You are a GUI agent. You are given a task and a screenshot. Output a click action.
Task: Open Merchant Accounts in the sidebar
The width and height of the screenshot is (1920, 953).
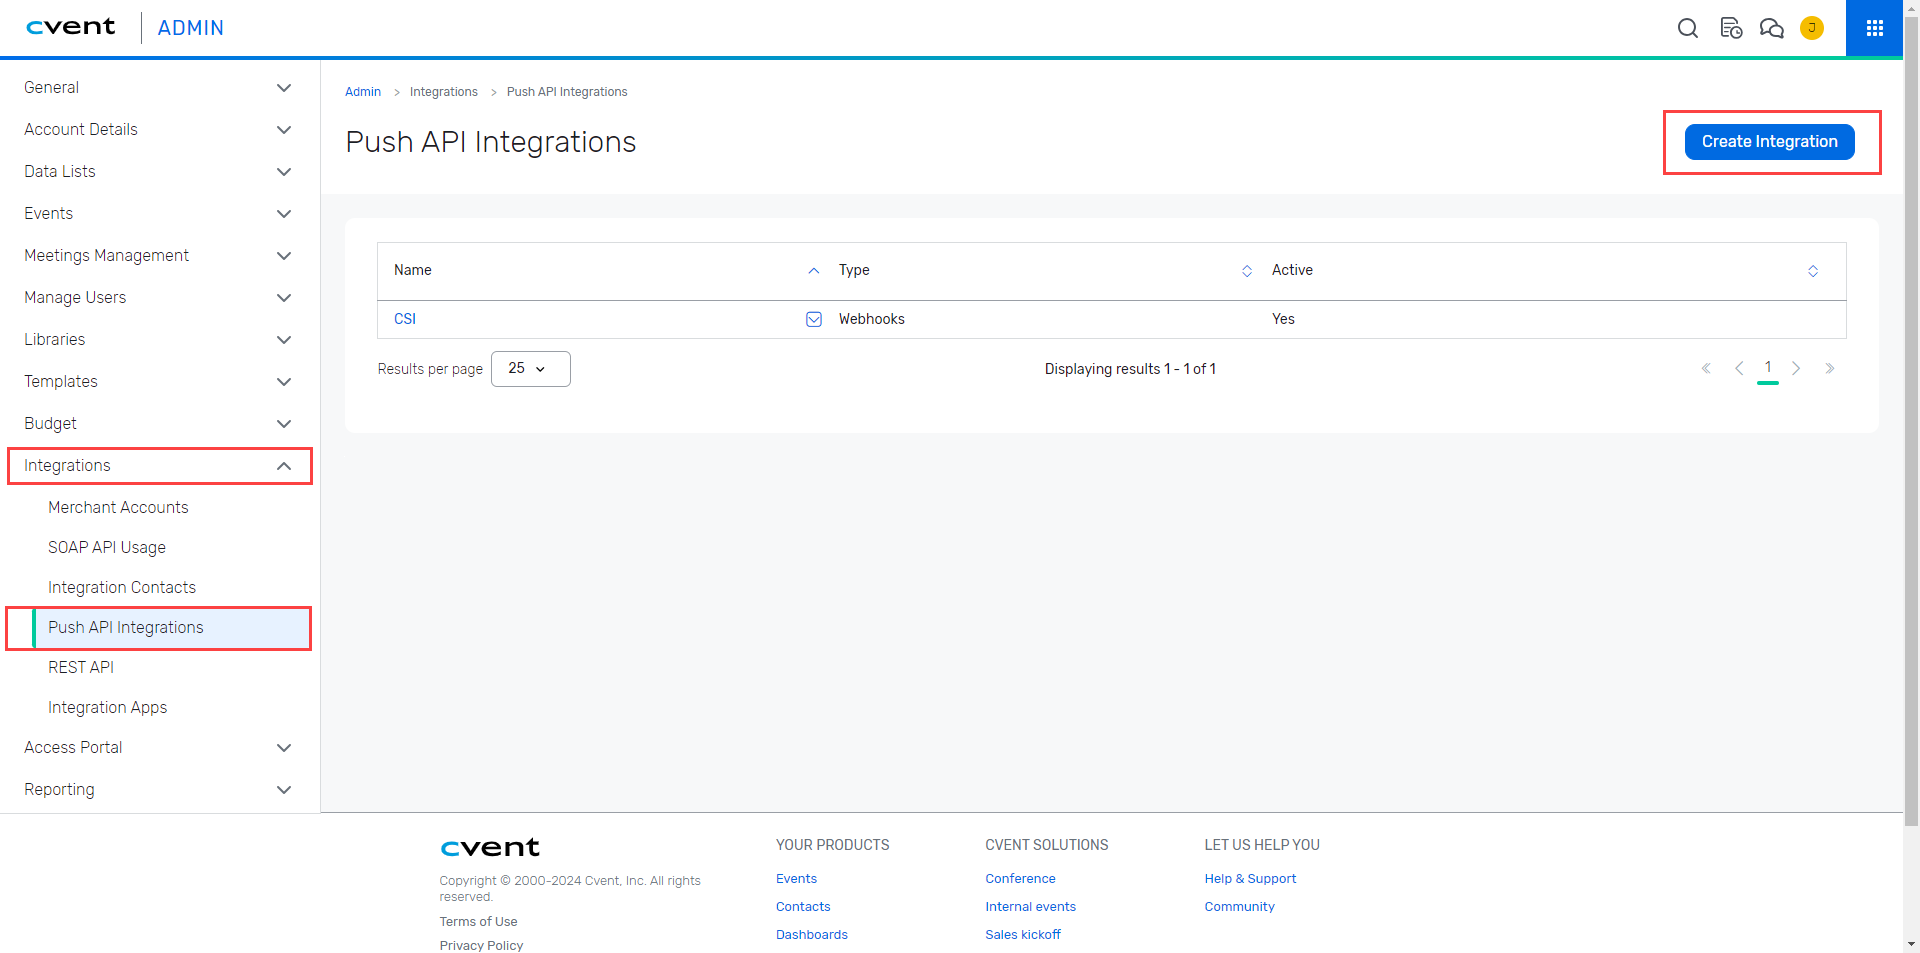pyautogui.click(x=118, y=507)
